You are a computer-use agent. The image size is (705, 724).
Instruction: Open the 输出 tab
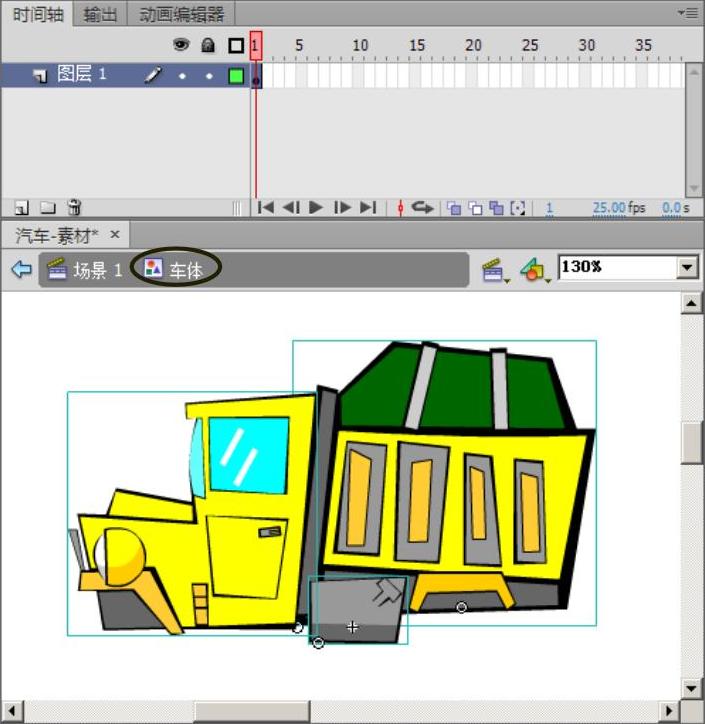(x=100, y=15)
